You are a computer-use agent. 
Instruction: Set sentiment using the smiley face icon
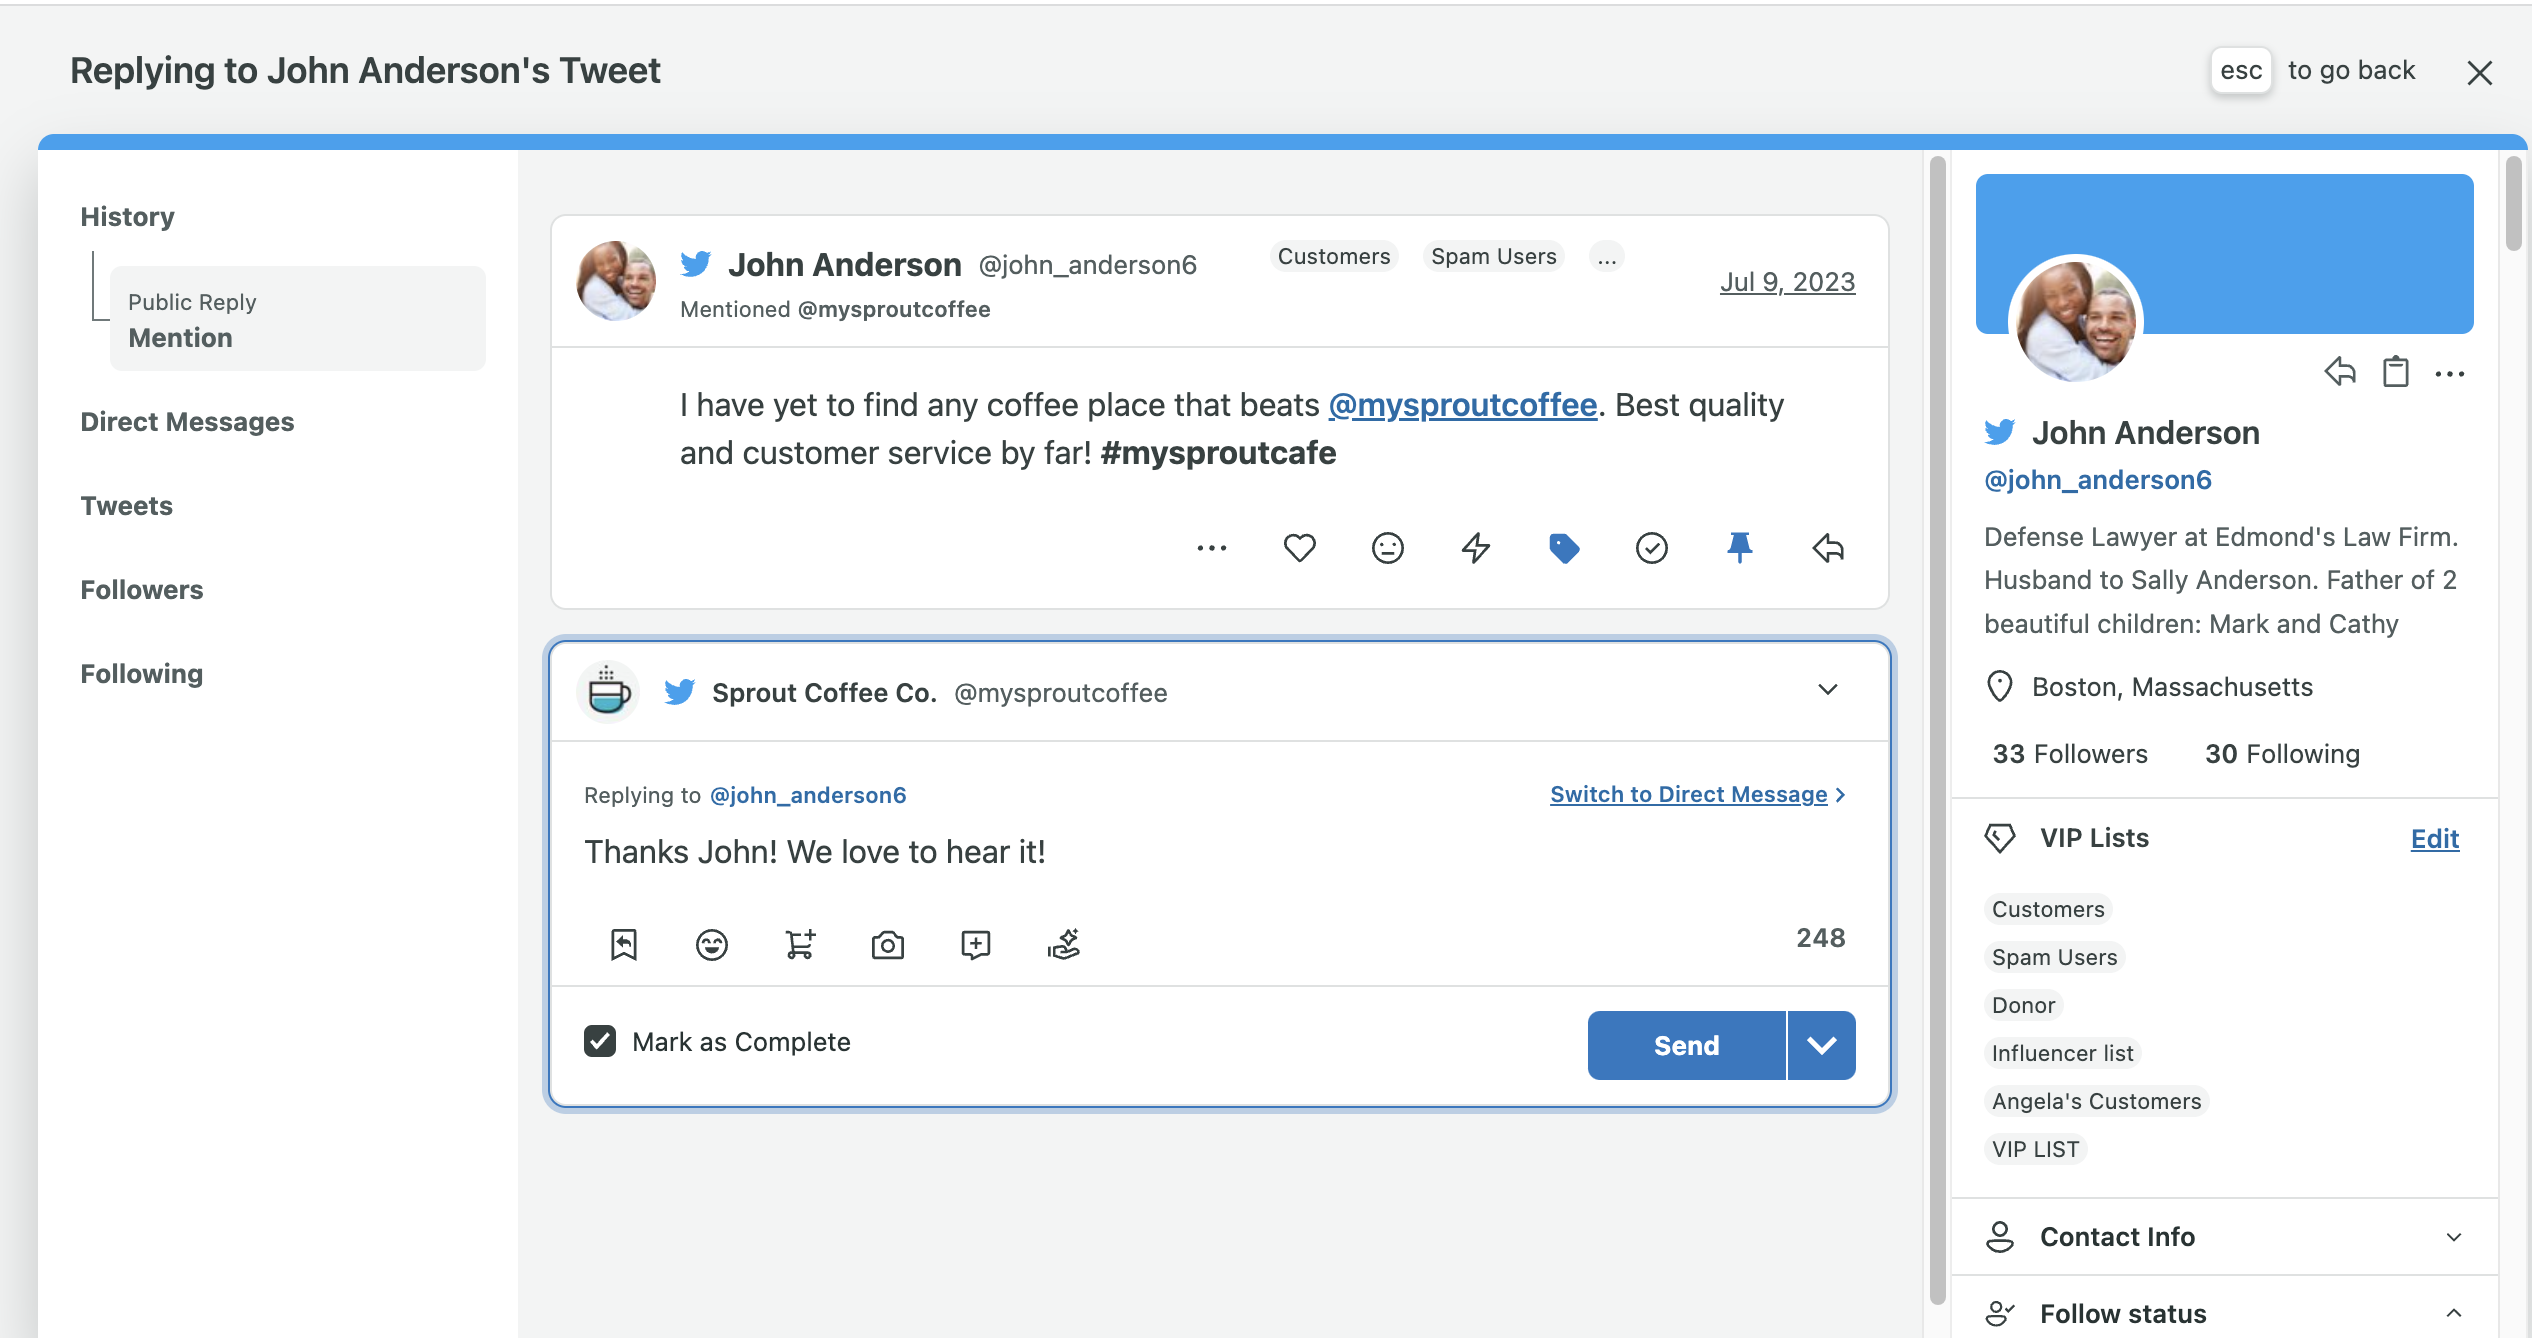(x=1388, y=548)
